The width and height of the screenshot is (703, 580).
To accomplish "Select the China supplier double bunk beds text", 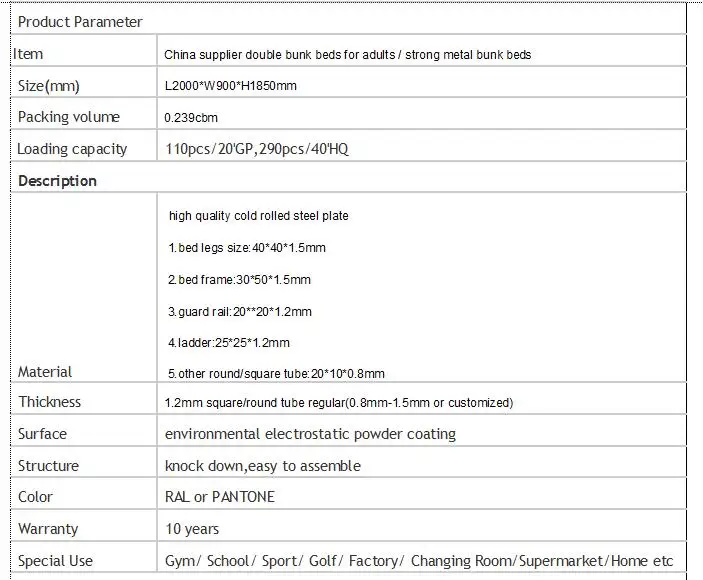I will (348, 55).
